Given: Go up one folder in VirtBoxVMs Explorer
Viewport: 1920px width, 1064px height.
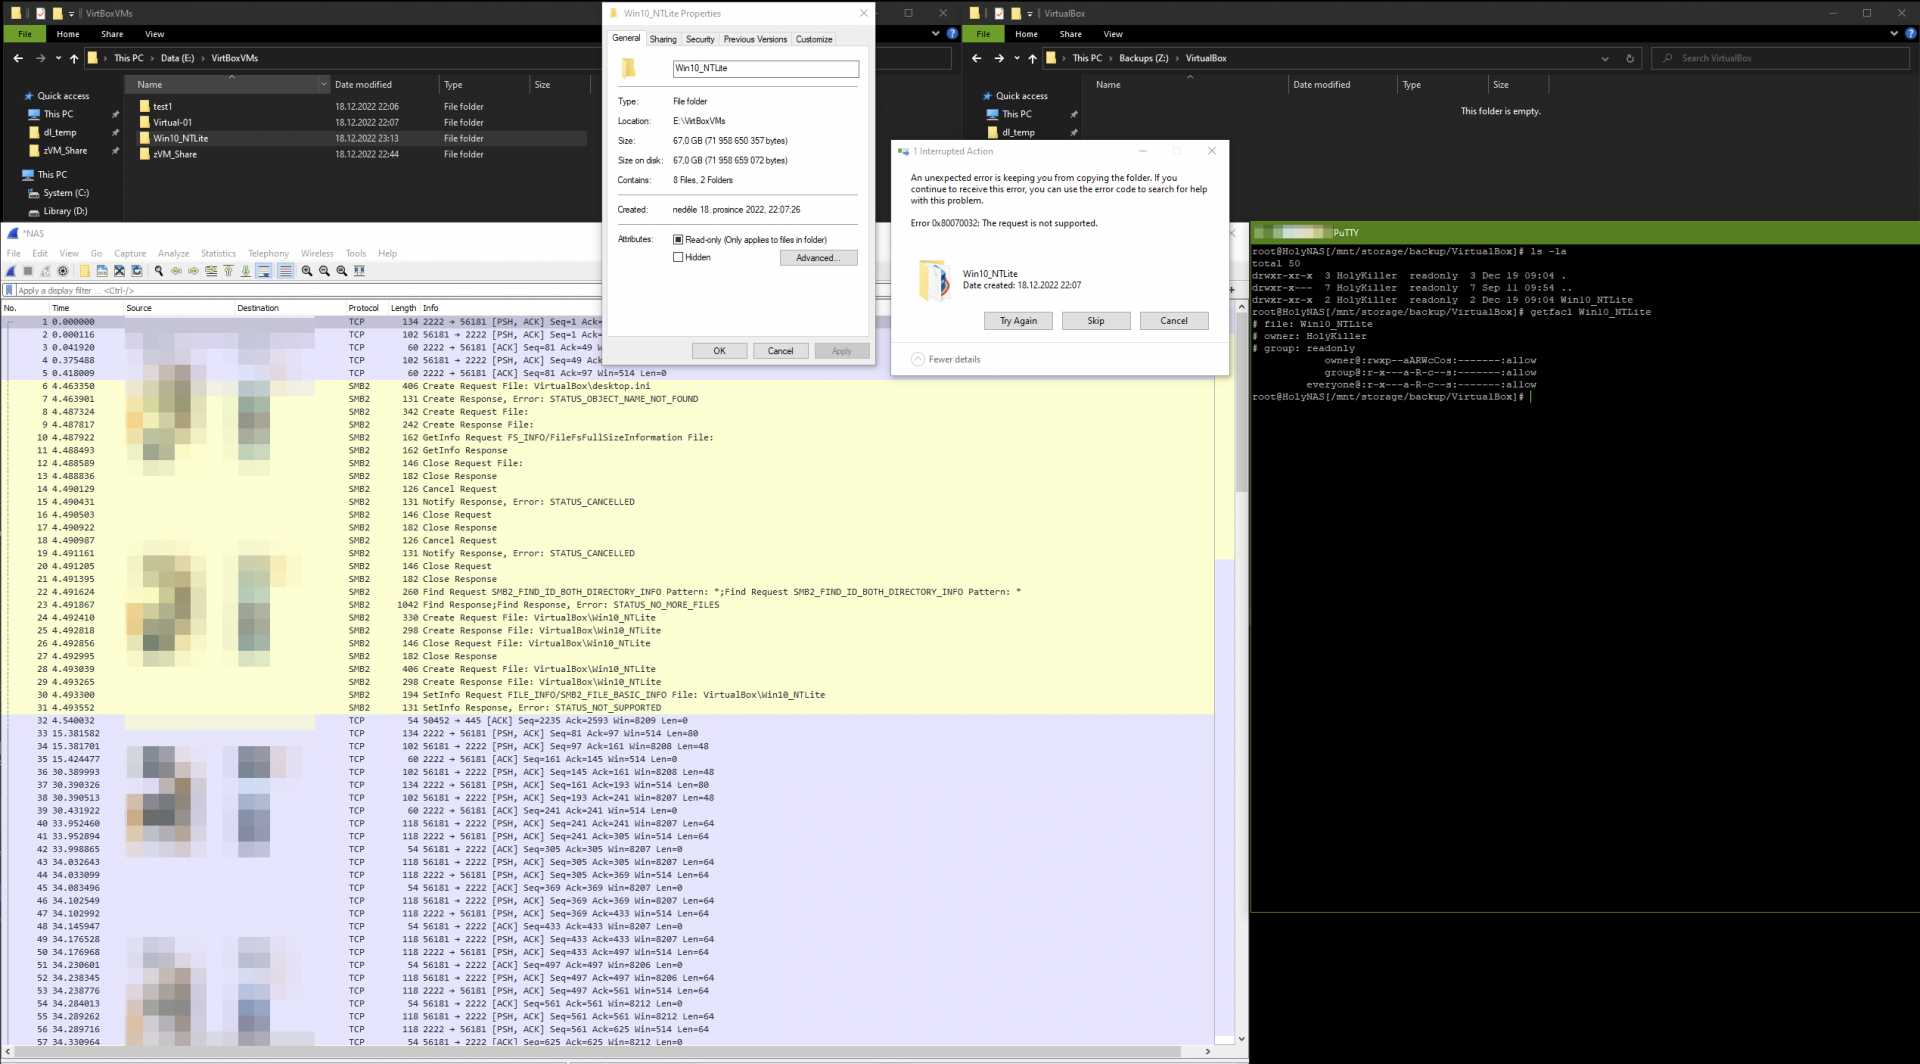Looking at the screenshot, I should click(73, 58).
